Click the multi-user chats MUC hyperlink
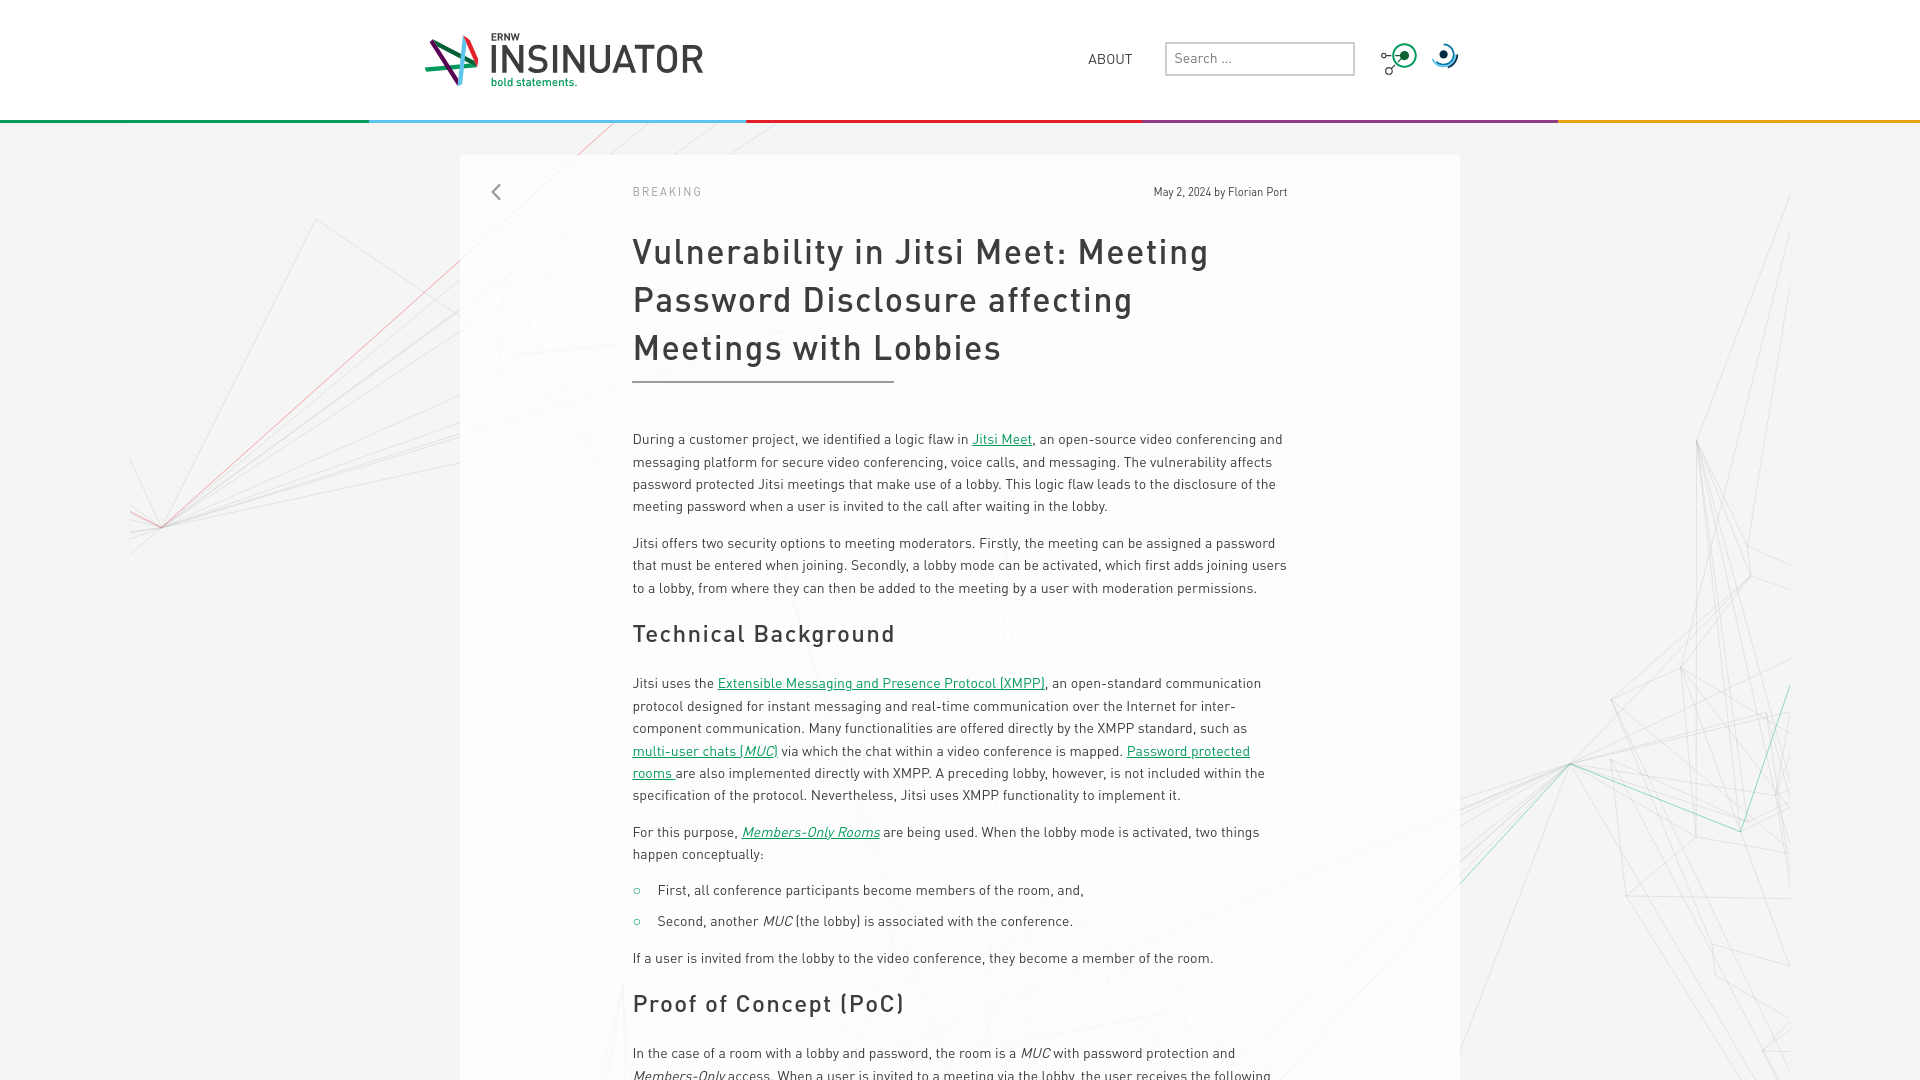 tap(704, 750)
